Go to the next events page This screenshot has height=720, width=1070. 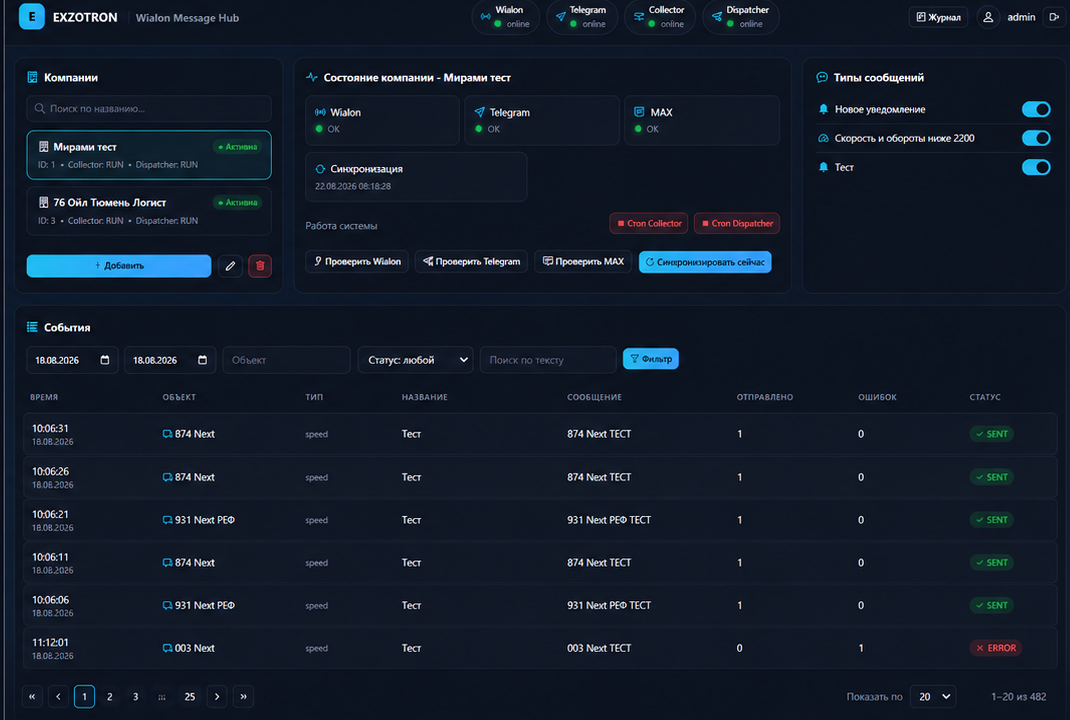pyautogui.click(x=217, y=696)
